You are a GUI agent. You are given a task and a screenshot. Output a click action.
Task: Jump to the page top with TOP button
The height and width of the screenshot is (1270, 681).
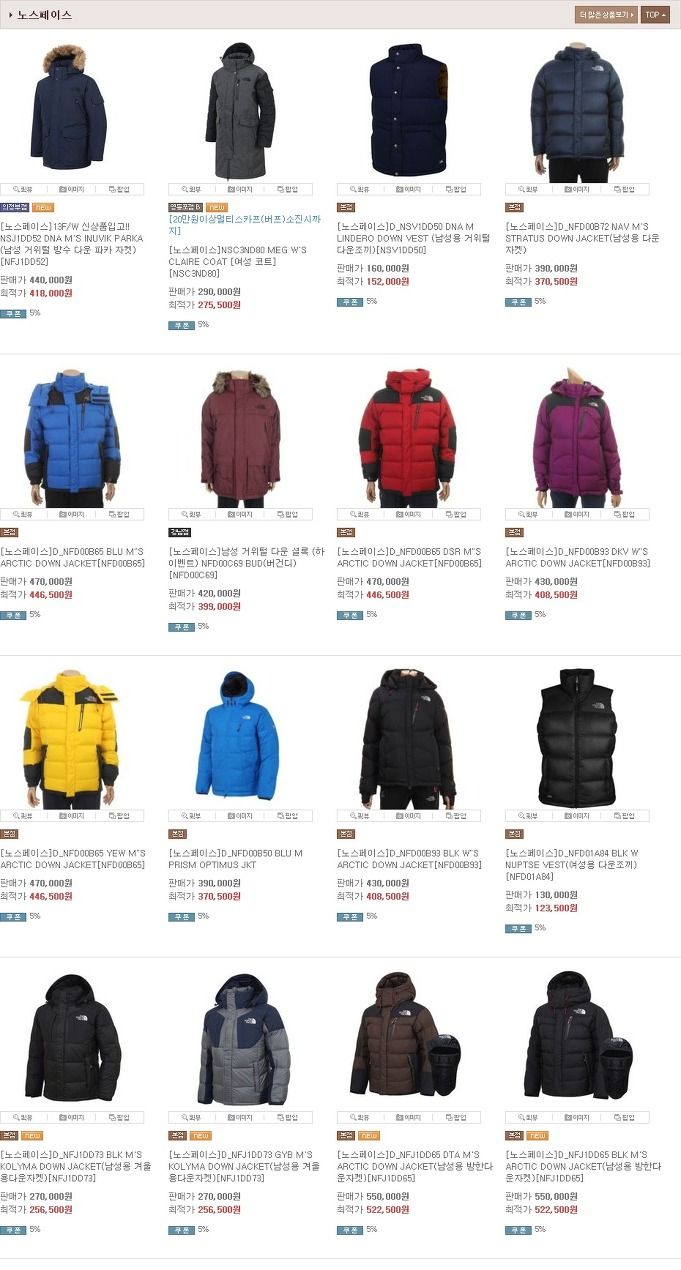(656, 15)
